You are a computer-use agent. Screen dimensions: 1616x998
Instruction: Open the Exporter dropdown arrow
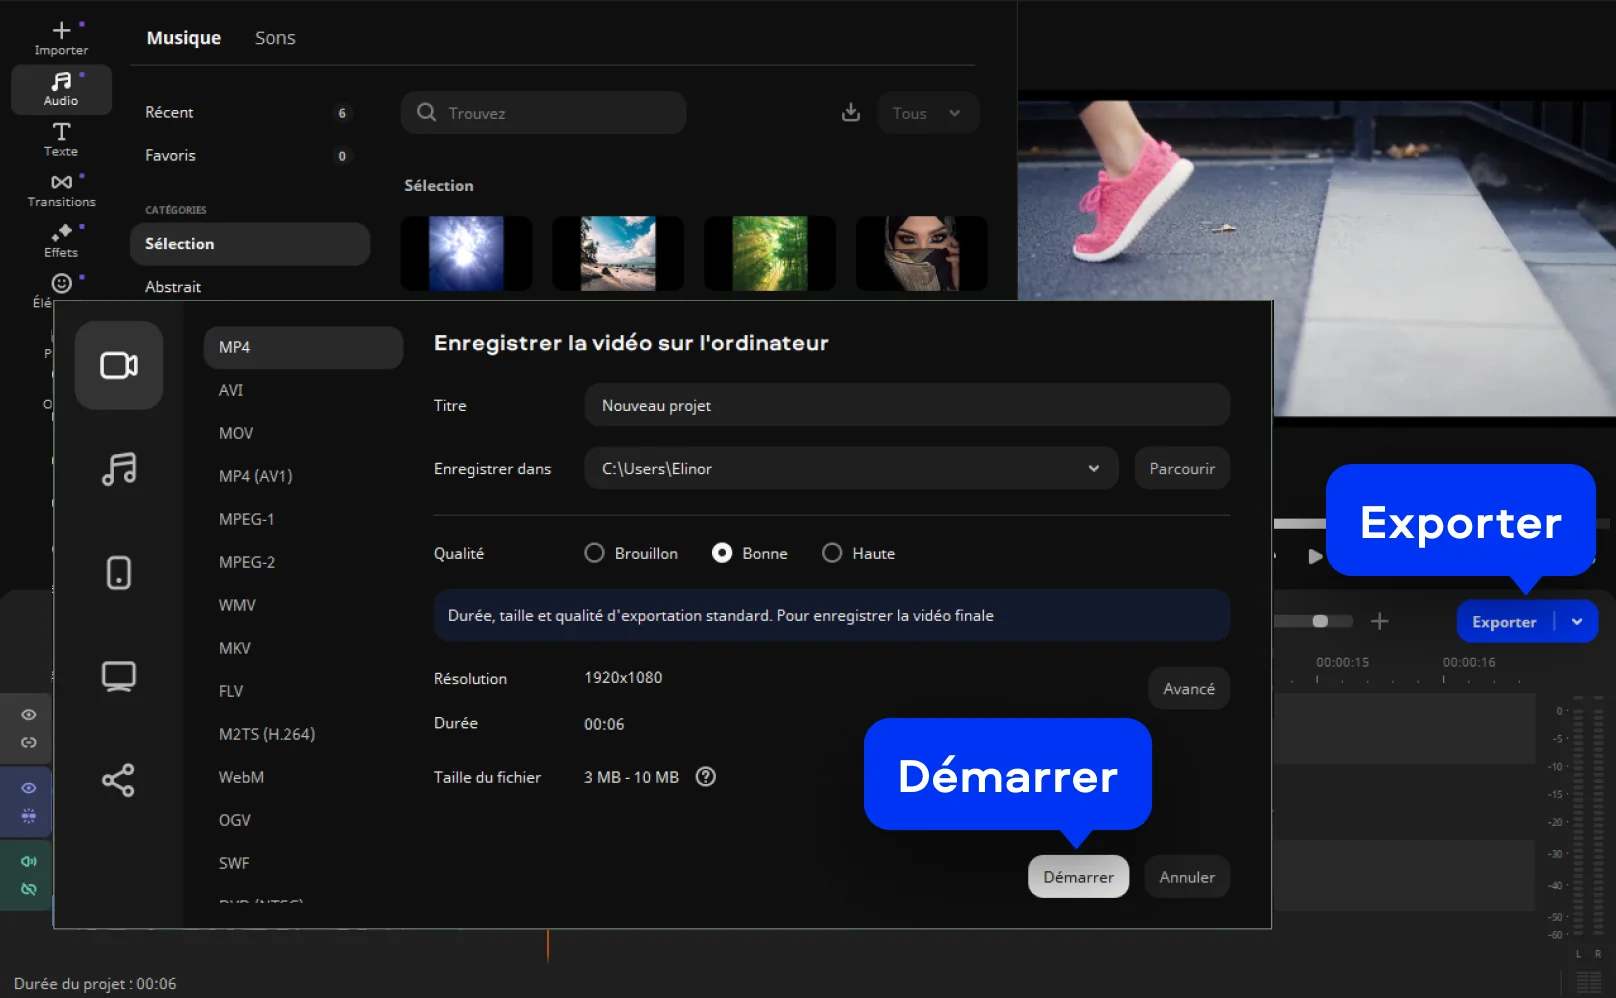click(x=1577, y=621)
